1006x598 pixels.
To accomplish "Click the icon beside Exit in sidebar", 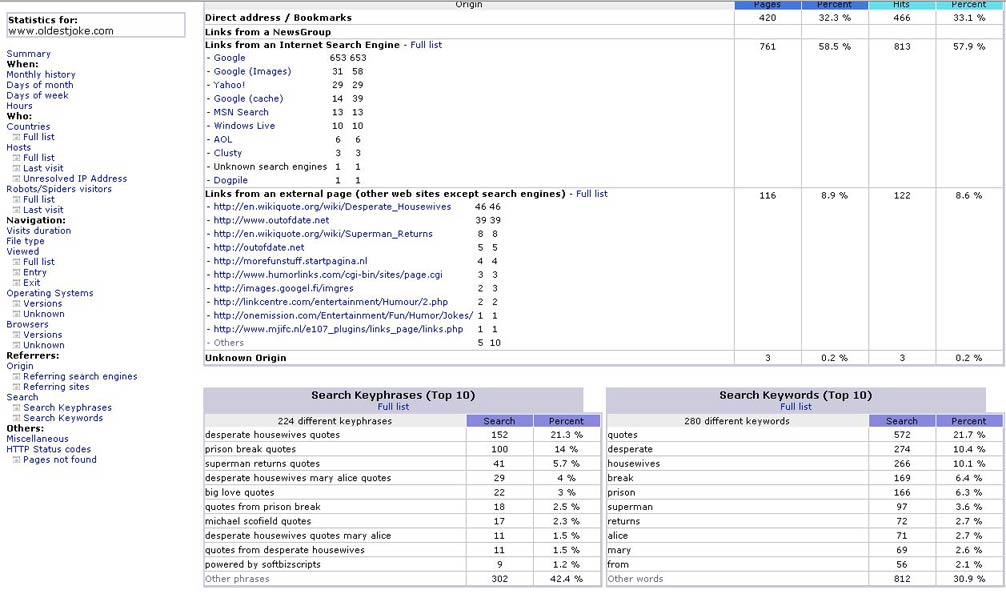I will [17, 282].
